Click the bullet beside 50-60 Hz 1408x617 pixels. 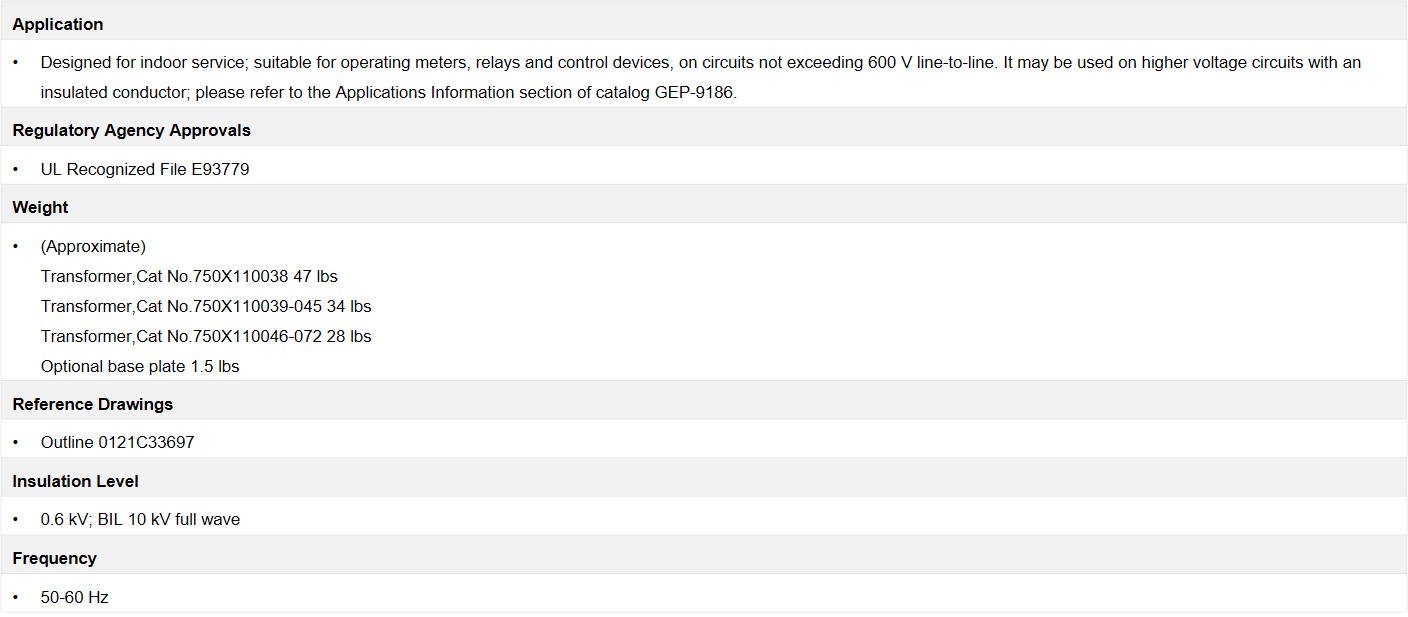coord(16,597)
